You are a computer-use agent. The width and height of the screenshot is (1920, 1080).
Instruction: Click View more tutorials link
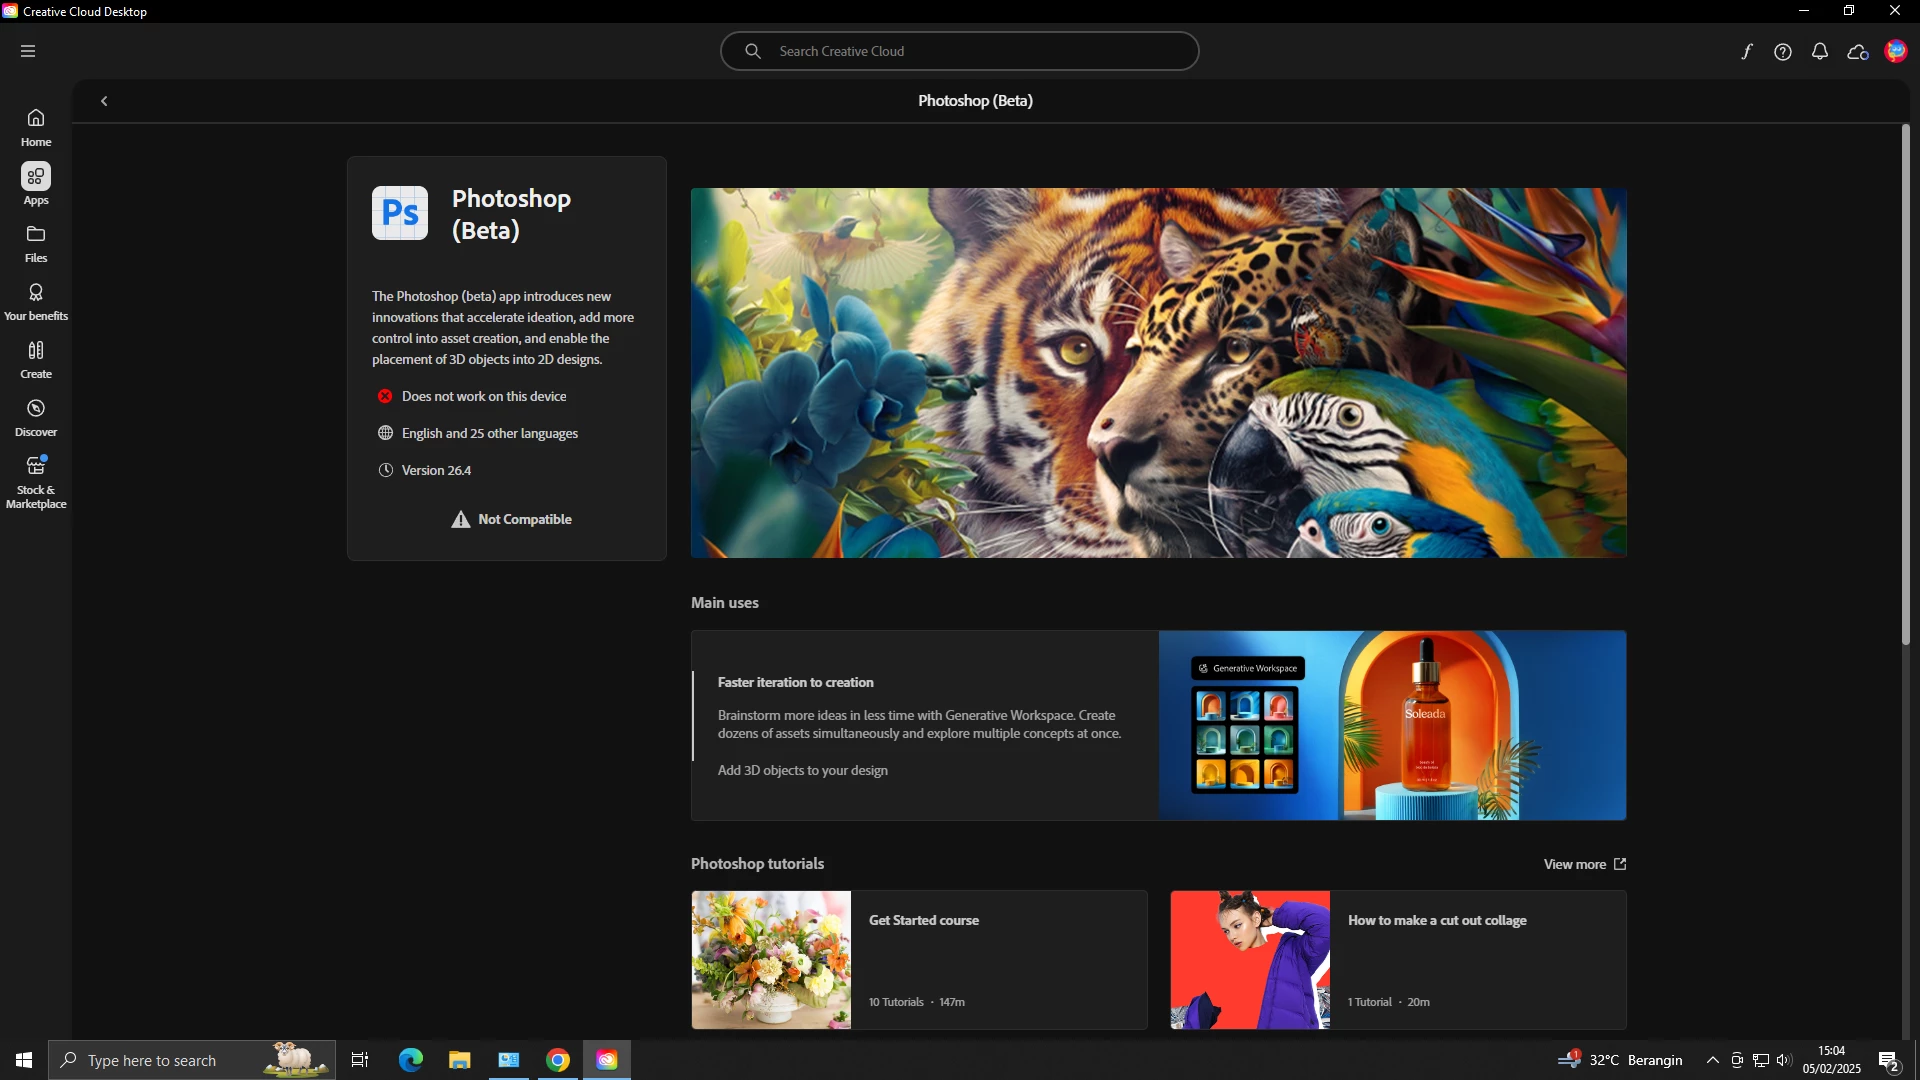tap(1584, 864)
